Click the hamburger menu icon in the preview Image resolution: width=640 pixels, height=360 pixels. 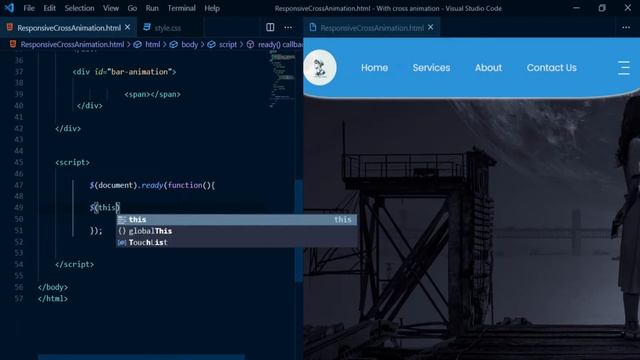click(x=624, y=68)
